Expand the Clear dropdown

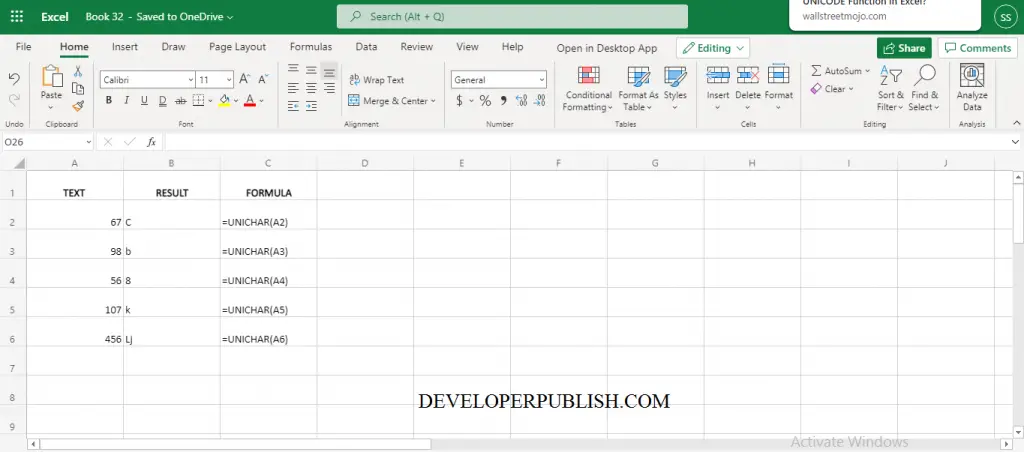pyautogui.click(x=852, y=89)
